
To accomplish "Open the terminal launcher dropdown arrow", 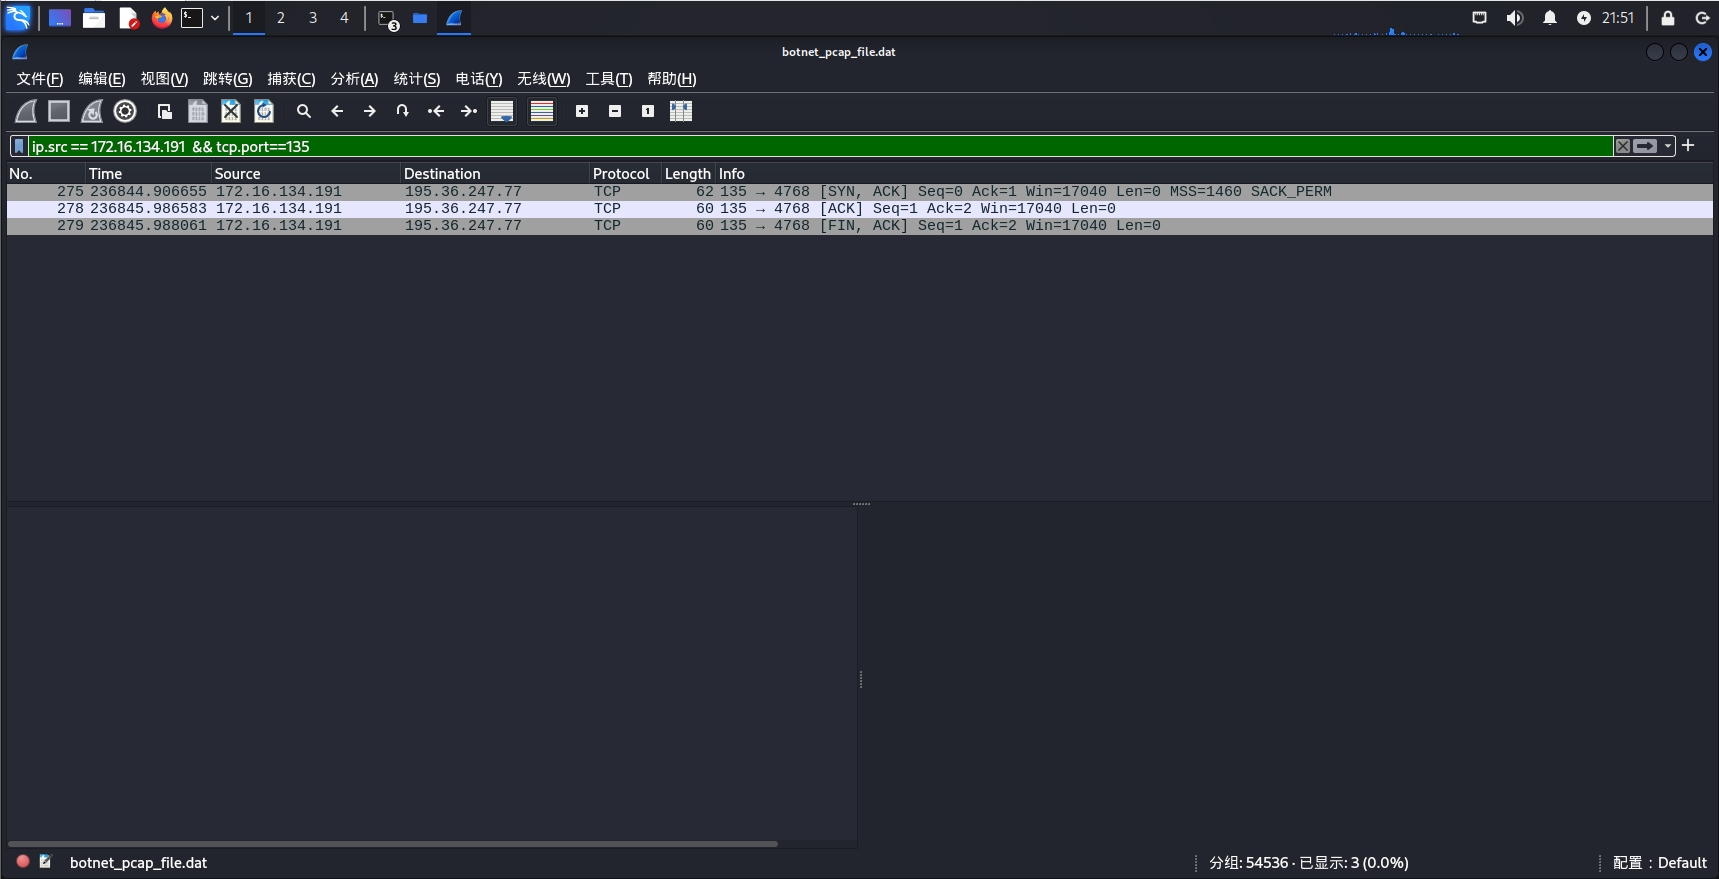I will point(215,18).
